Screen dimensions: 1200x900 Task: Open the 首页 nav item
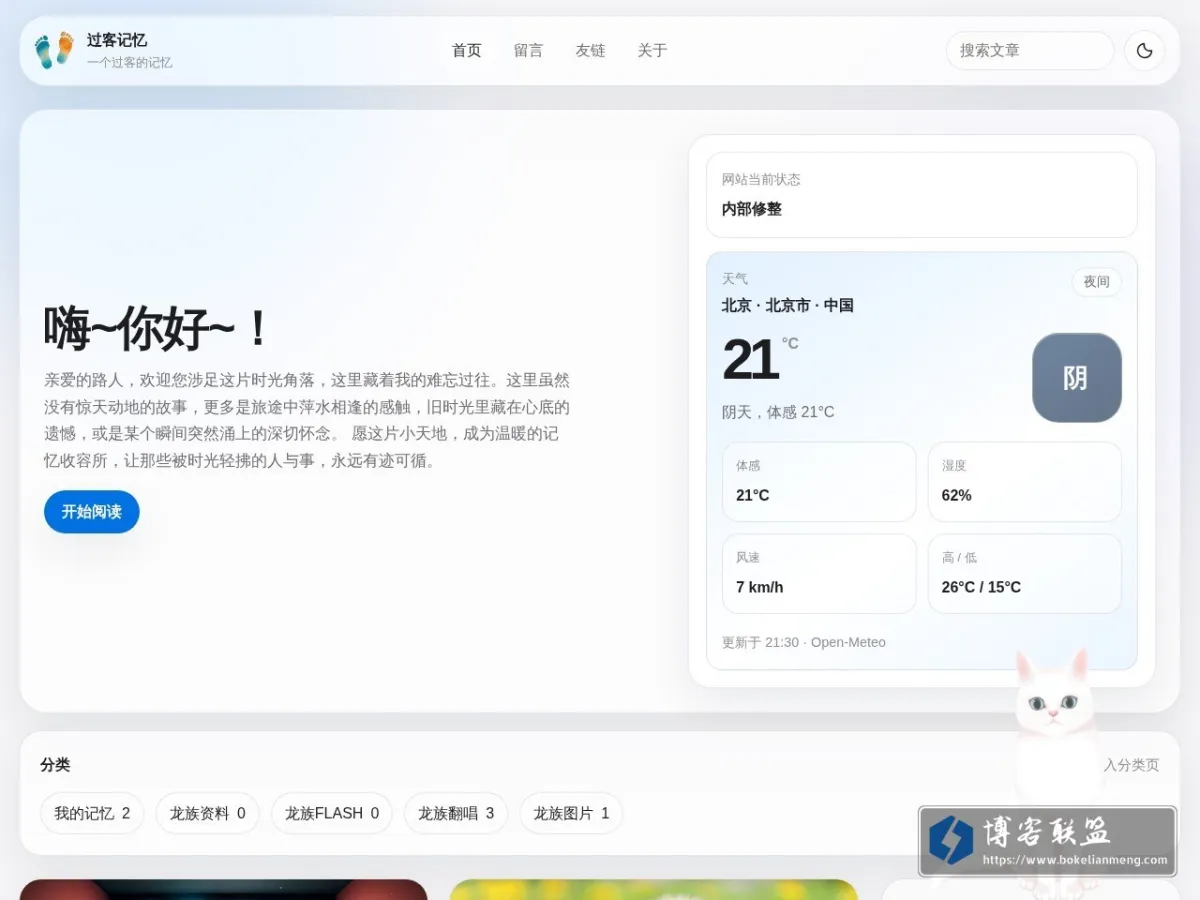click(x=467, y=51)
